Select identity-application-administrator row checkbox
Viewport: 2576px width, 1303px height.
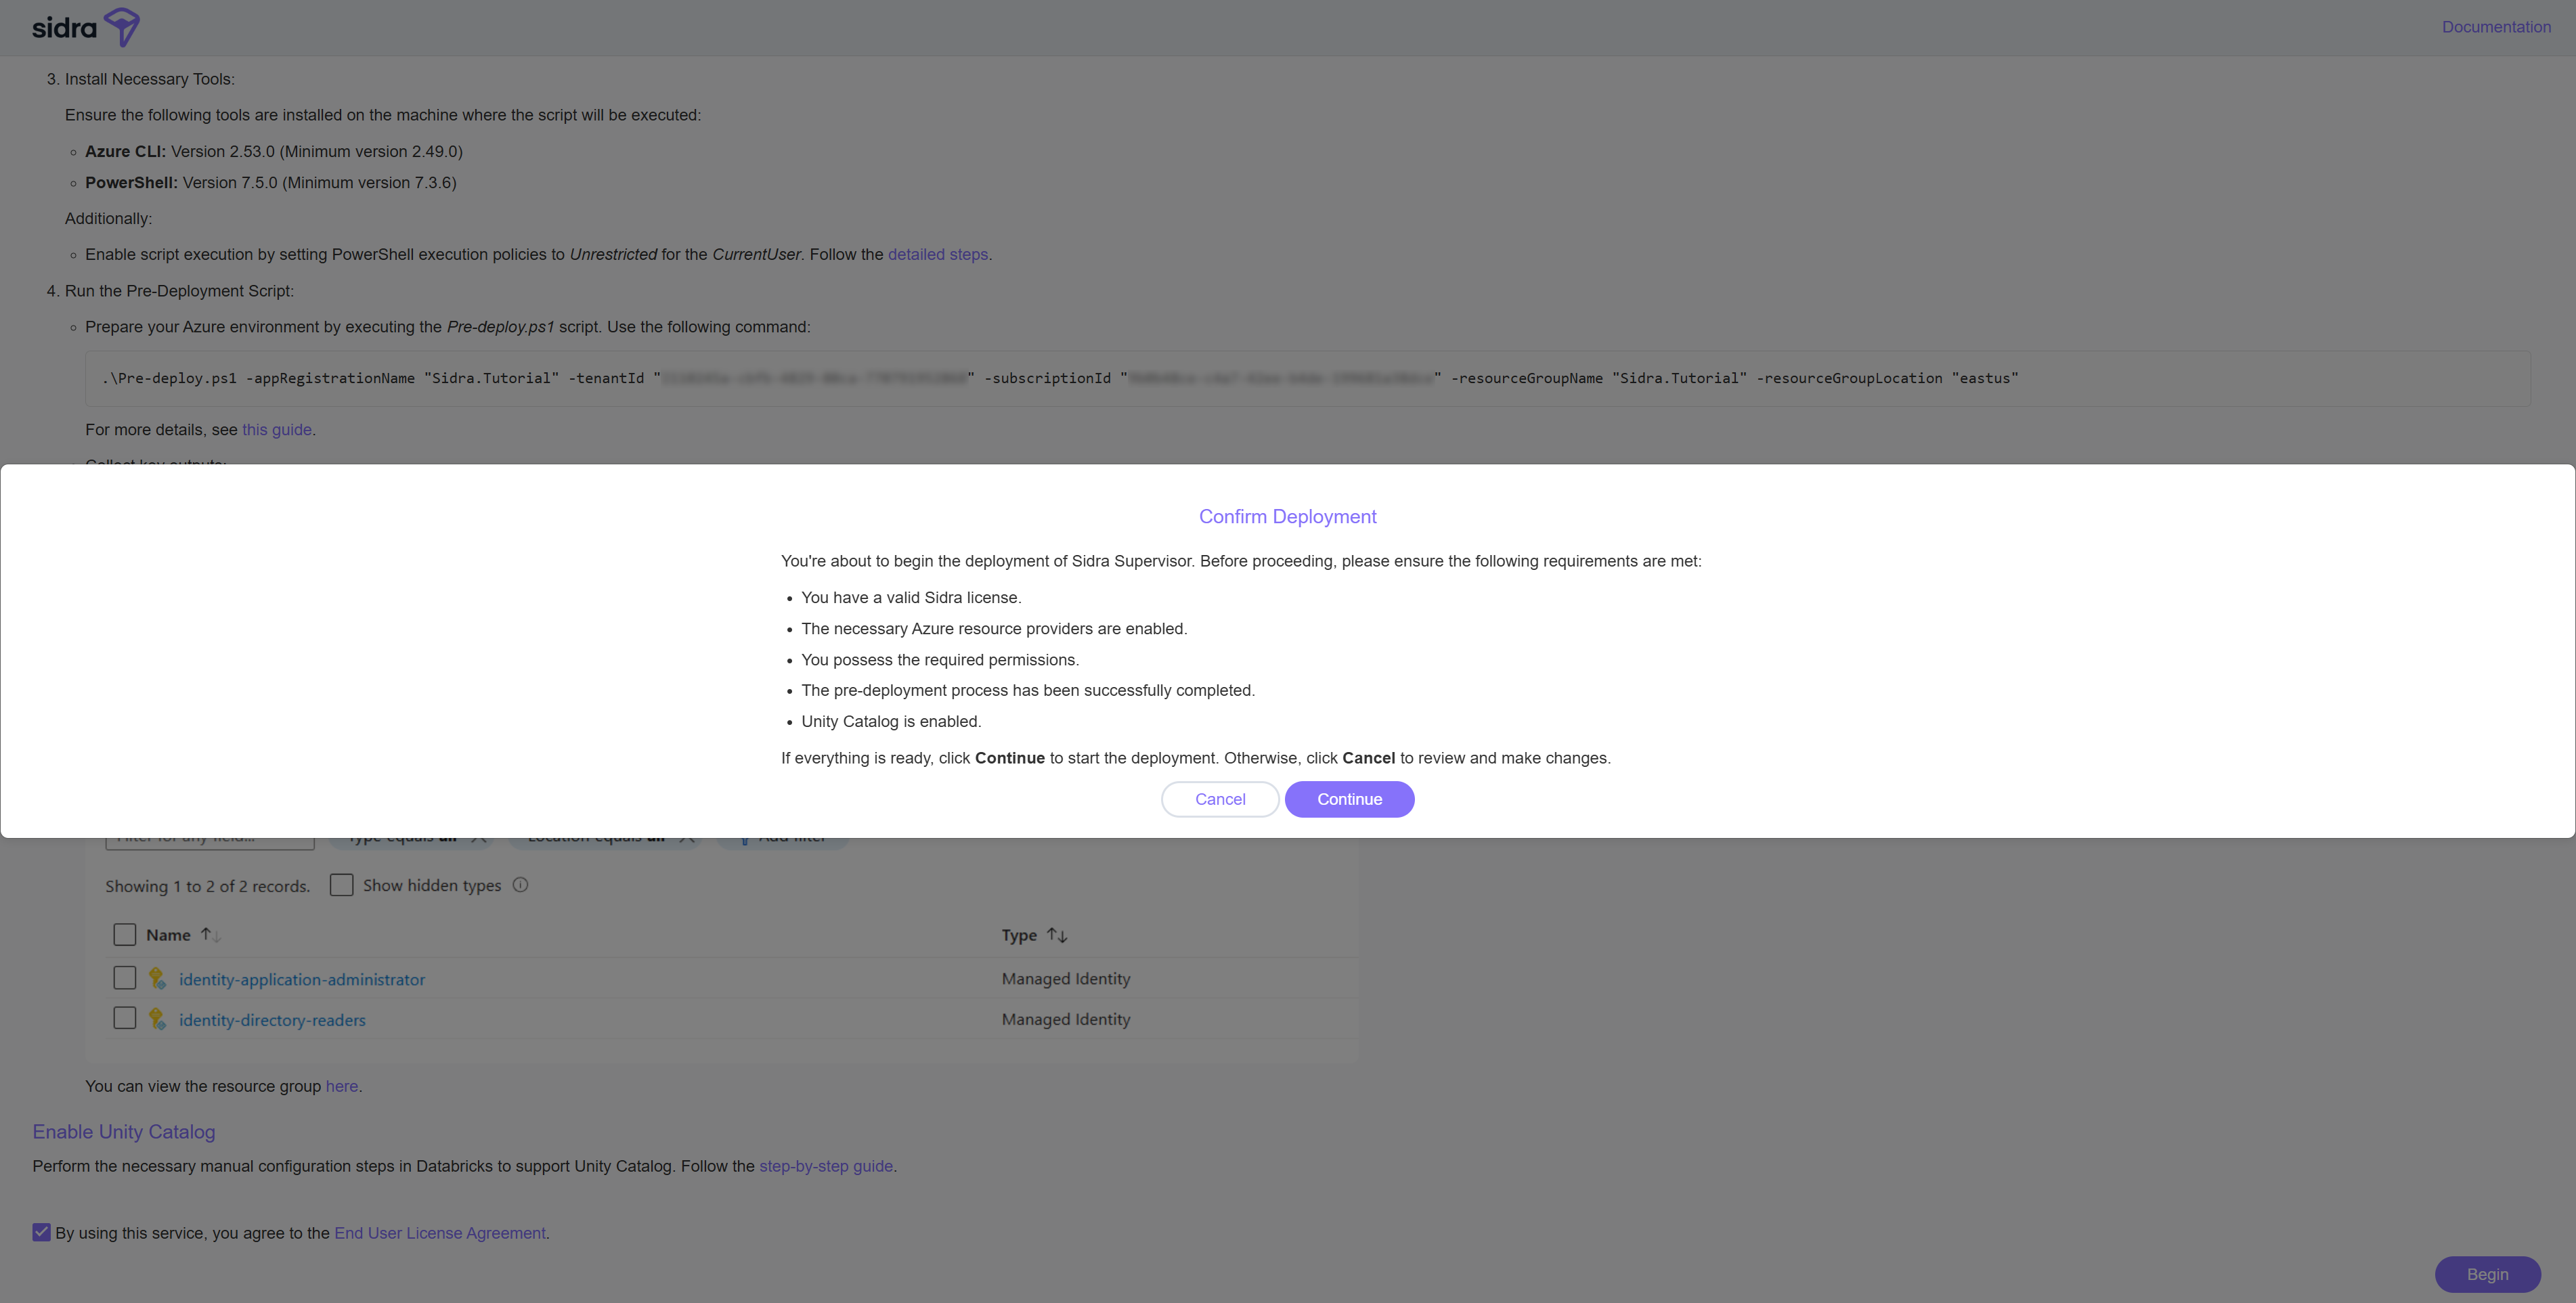point(125,978)
